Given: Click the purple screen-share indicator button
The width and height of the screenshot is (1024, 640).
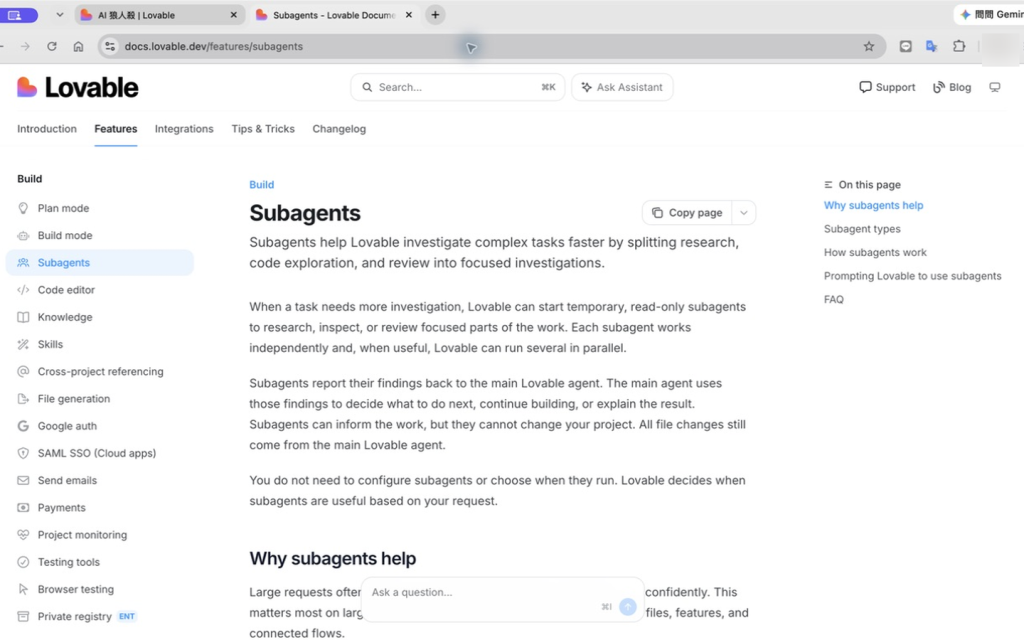Looking at the screenshot, I should click(18, 14).
